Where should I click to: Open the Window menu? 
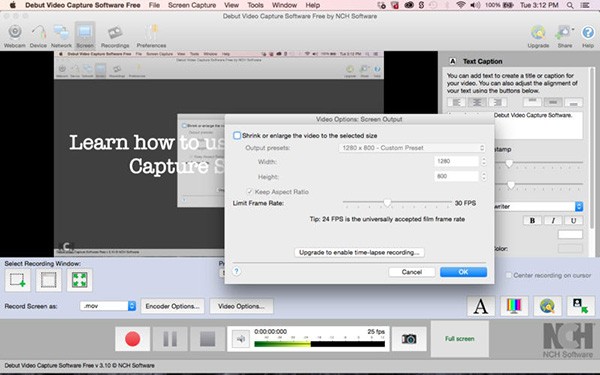[x=284, y=5]
